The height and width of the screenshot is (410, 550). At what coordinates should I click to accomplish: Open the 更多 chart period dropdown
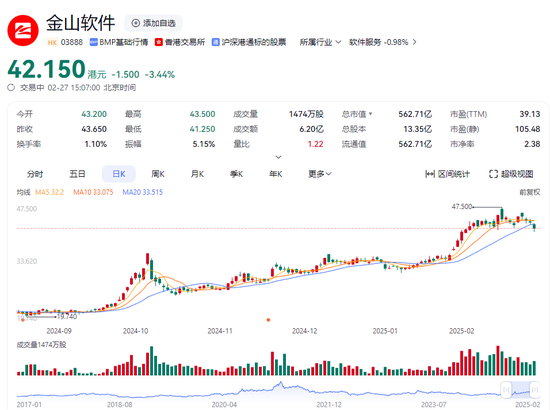point(320,174)
